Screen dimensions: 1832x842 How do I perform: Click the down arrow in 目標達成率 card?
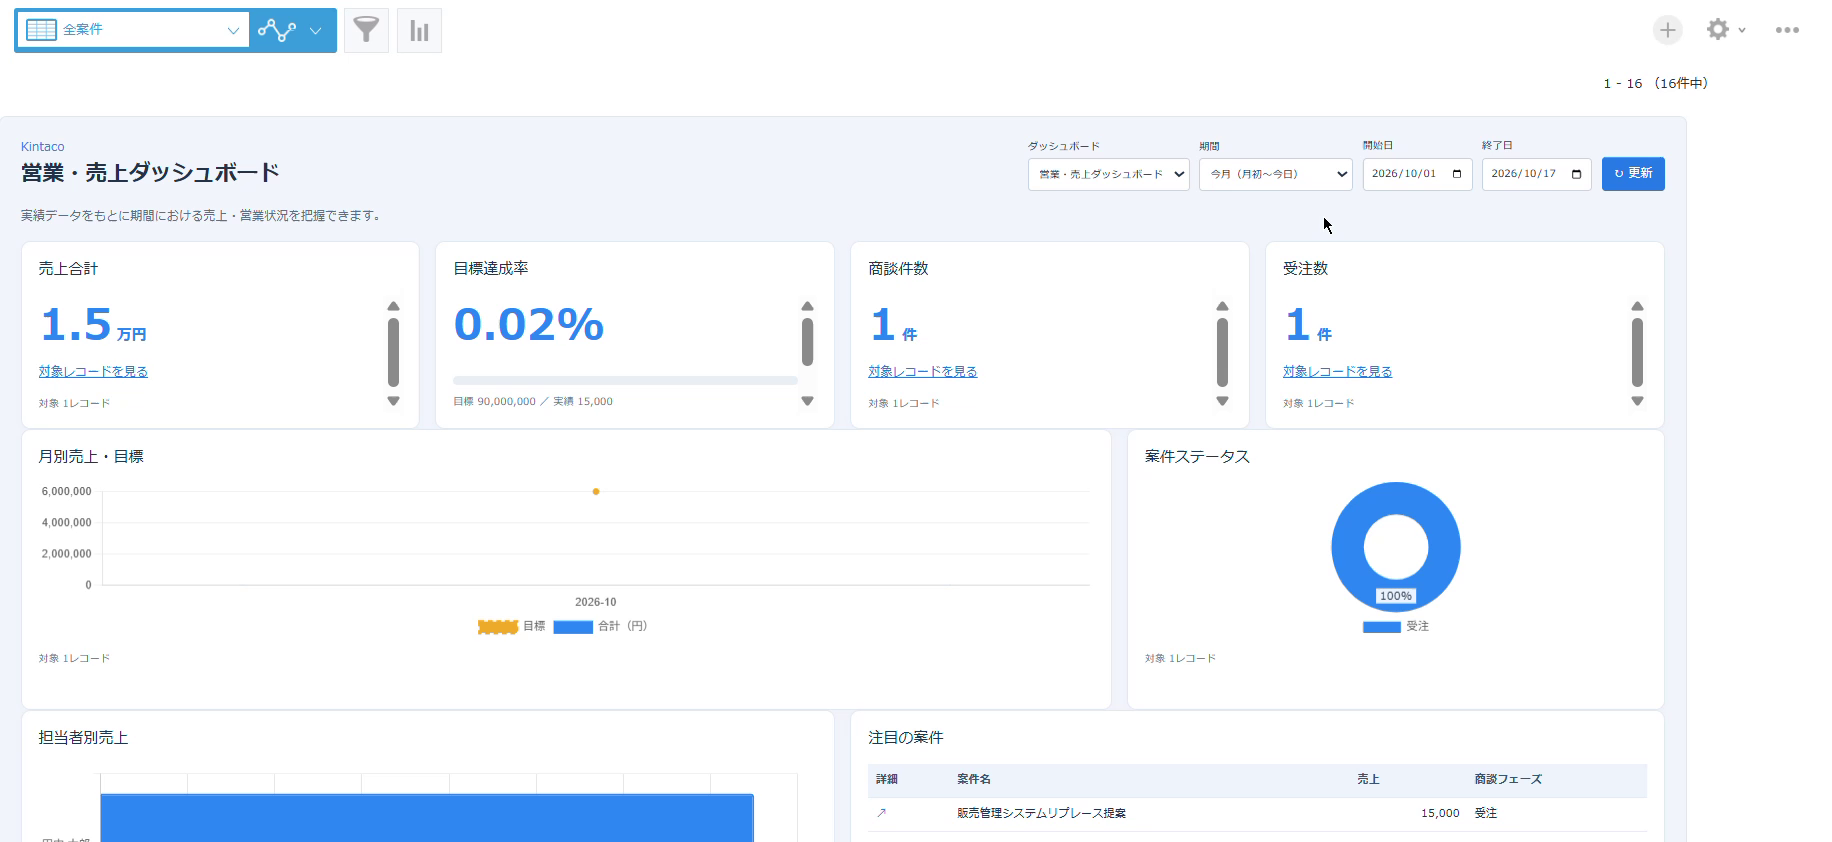pyautogui.click(x=807, y=401)
